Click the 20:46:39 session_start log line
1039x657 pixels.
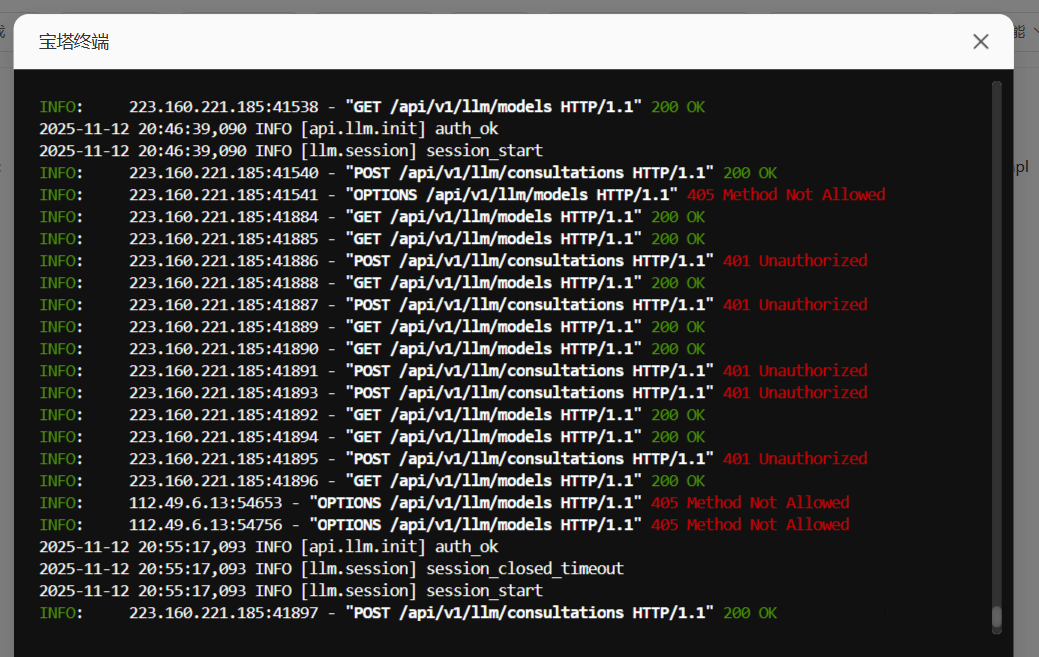pos(290,150)
